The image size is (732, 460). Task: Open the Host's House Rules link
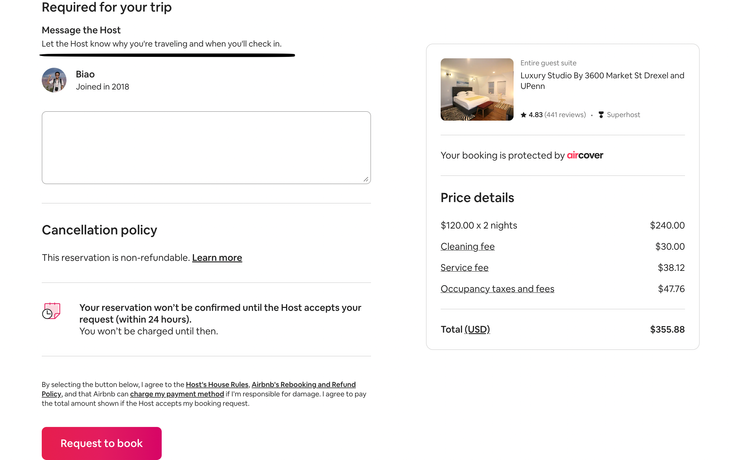point(217,385)
